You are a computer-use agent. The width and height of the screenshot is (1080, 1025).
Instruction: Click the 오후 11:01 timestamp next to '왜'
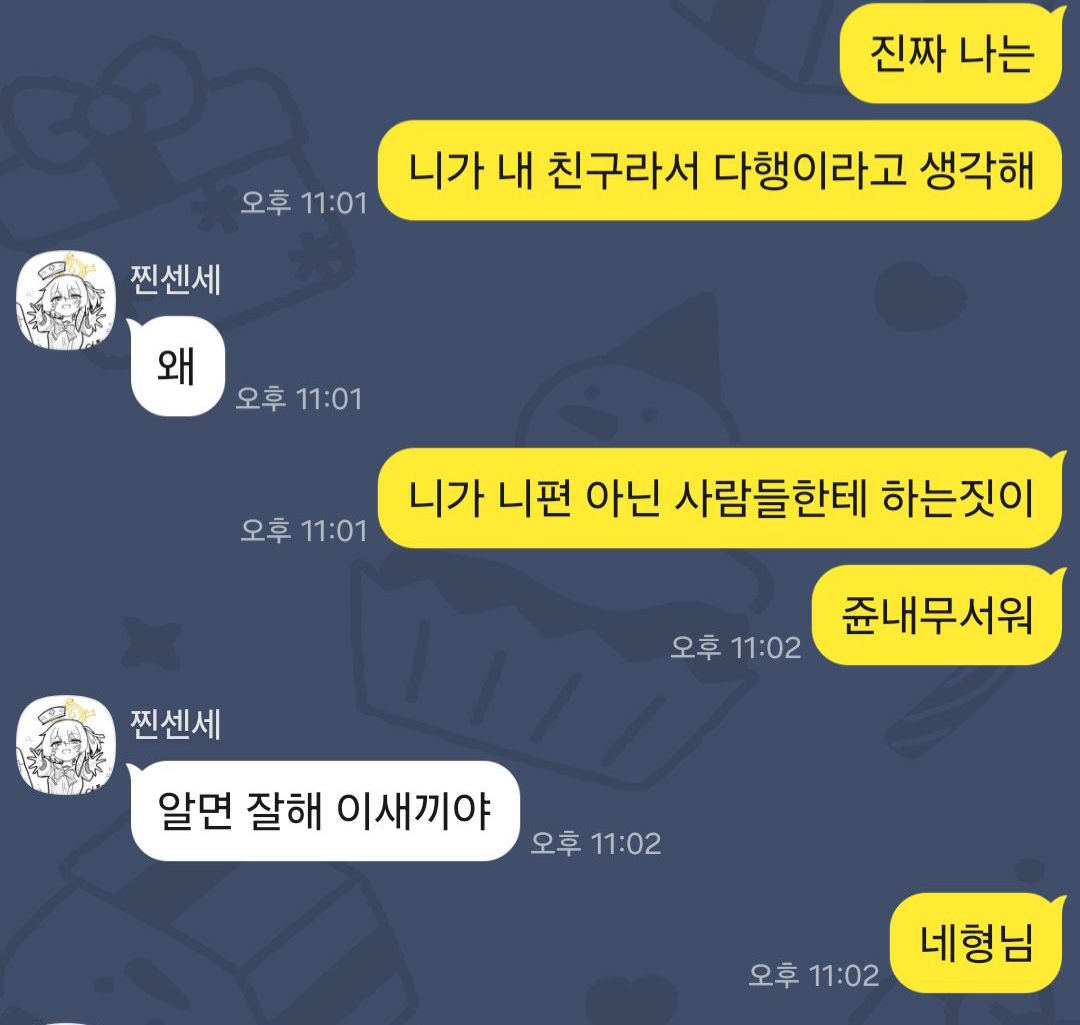pyautogui.click(x=299, y=399)
